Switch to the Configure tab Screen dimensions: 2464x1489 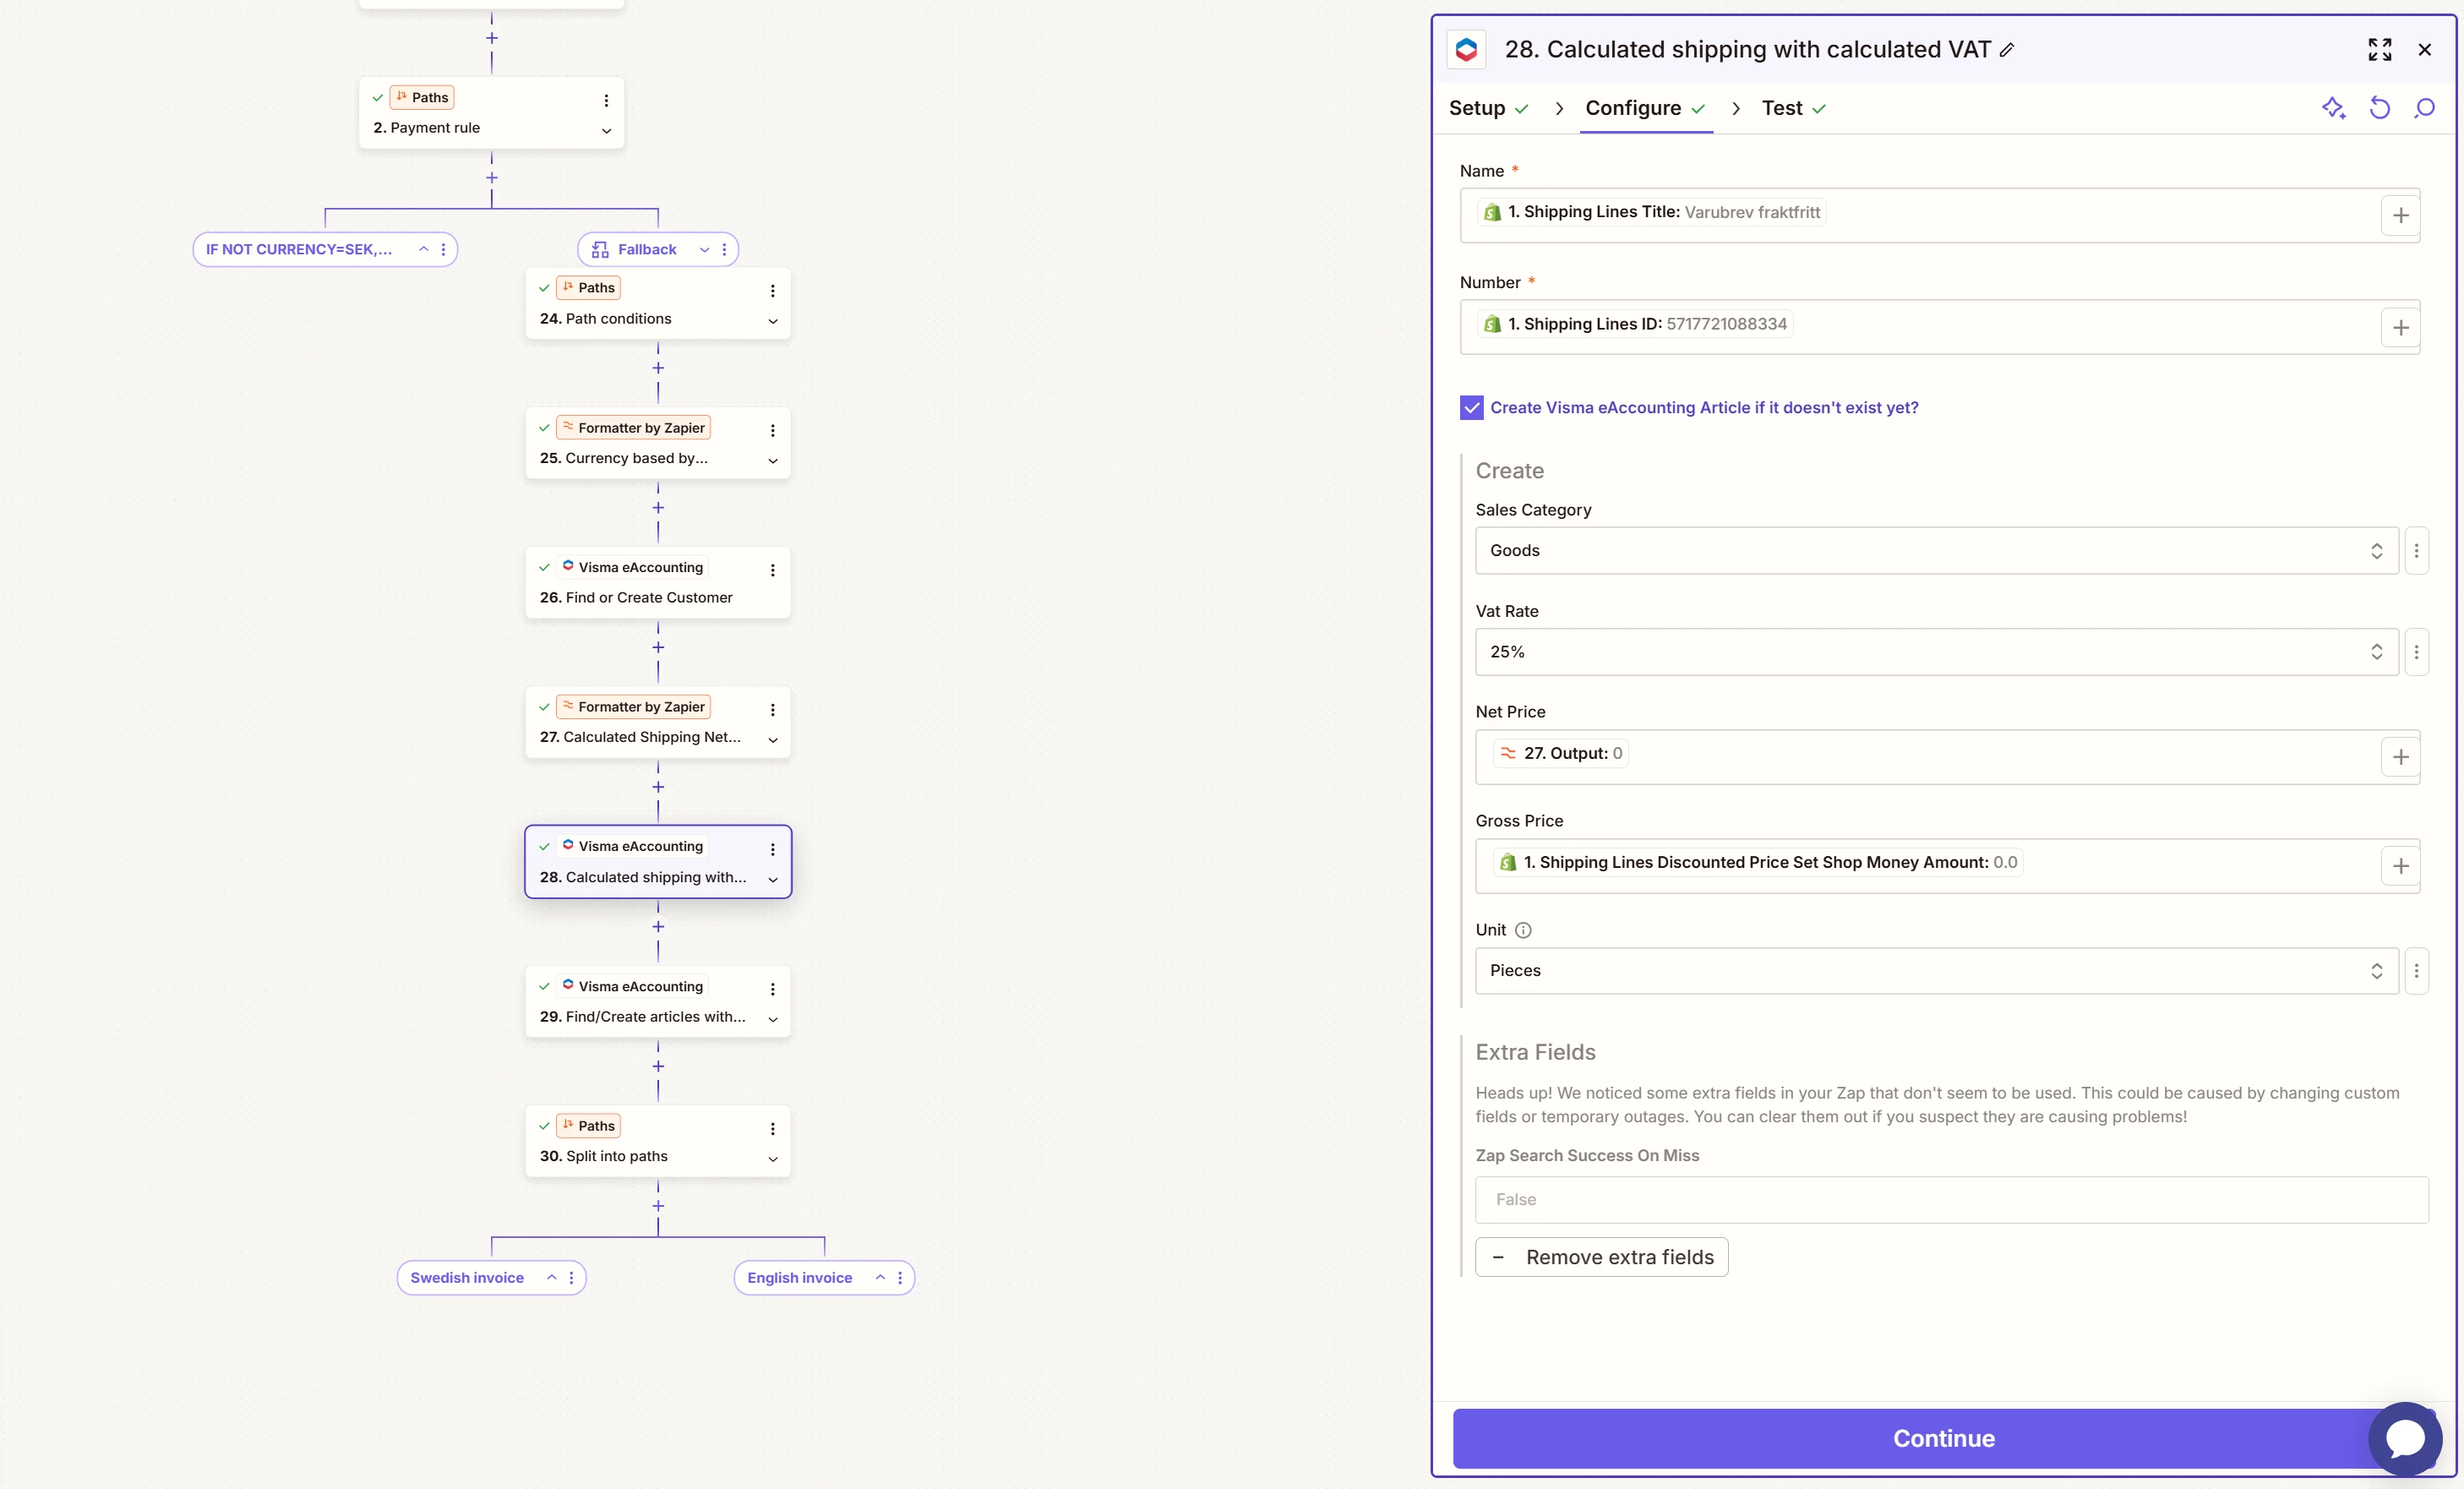point(1645,108)
